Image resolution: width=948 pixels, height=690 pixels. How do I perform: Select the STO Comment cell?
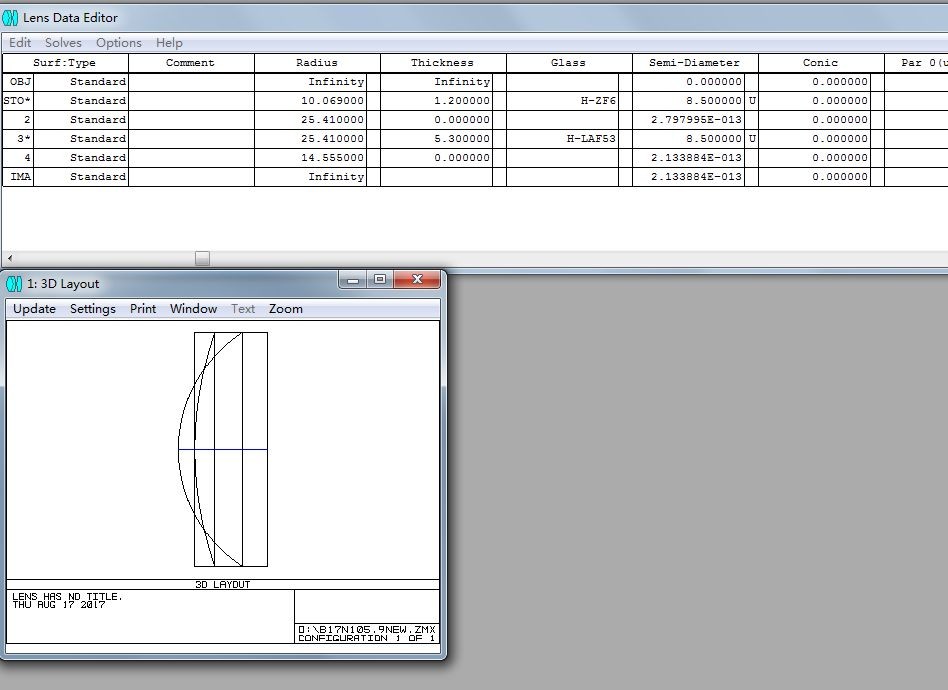click(191, 101)
